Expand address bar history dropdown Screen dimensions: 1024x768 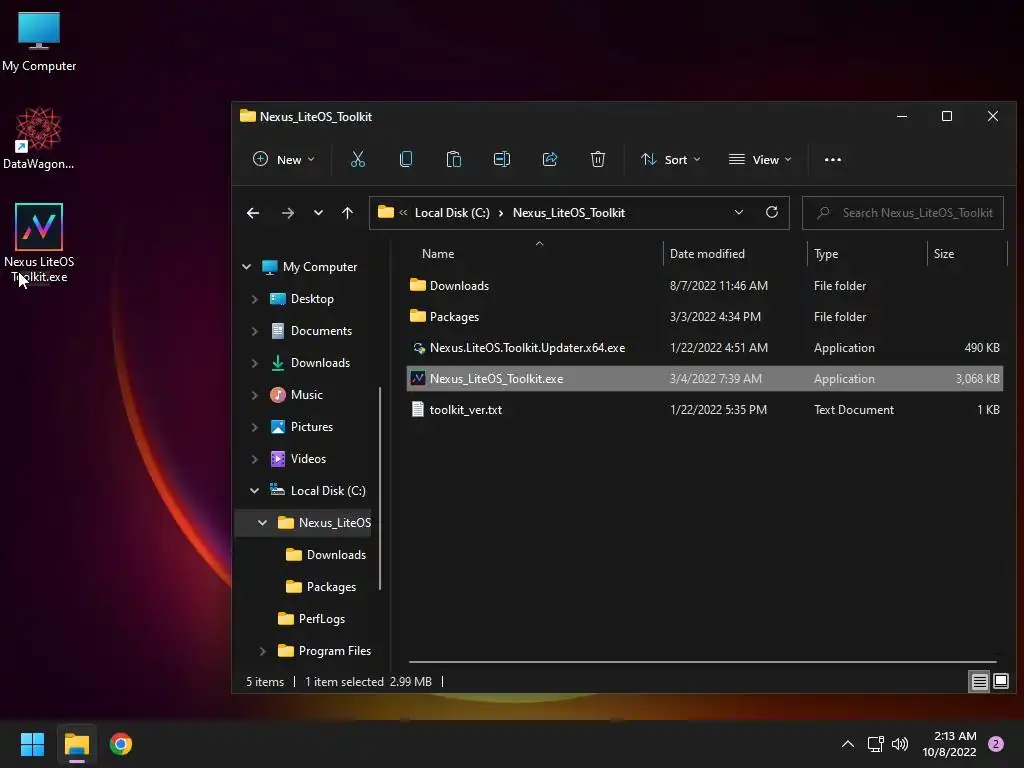739,212
